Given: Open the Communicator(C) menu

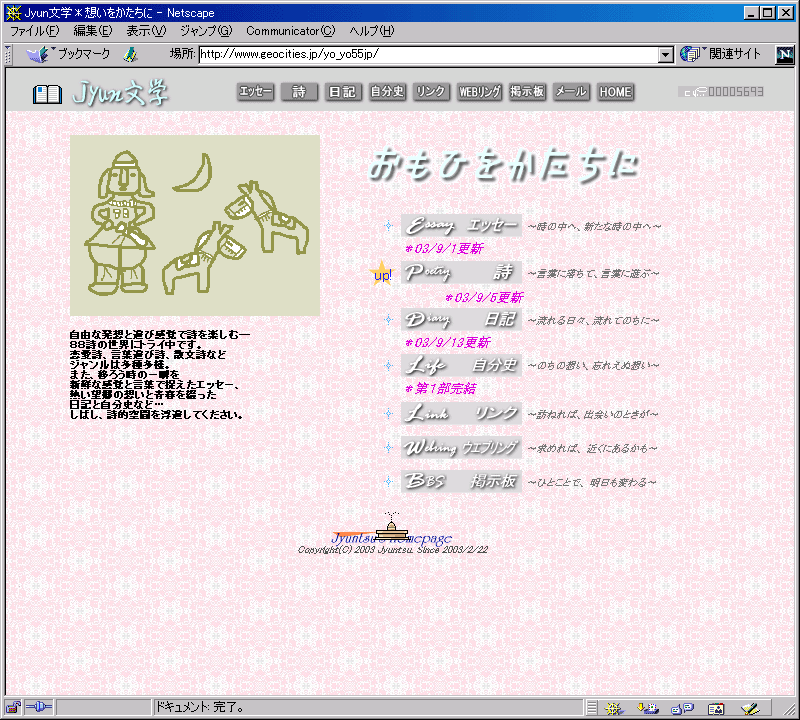Looking at the screenshot, I should (290, 31).
